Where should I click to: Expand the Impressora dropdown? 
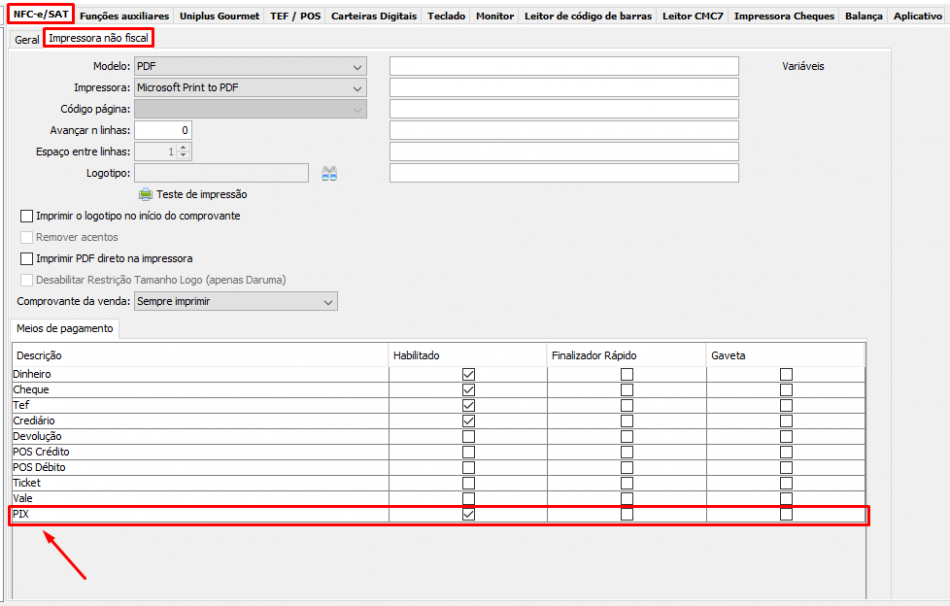[357, 88]
